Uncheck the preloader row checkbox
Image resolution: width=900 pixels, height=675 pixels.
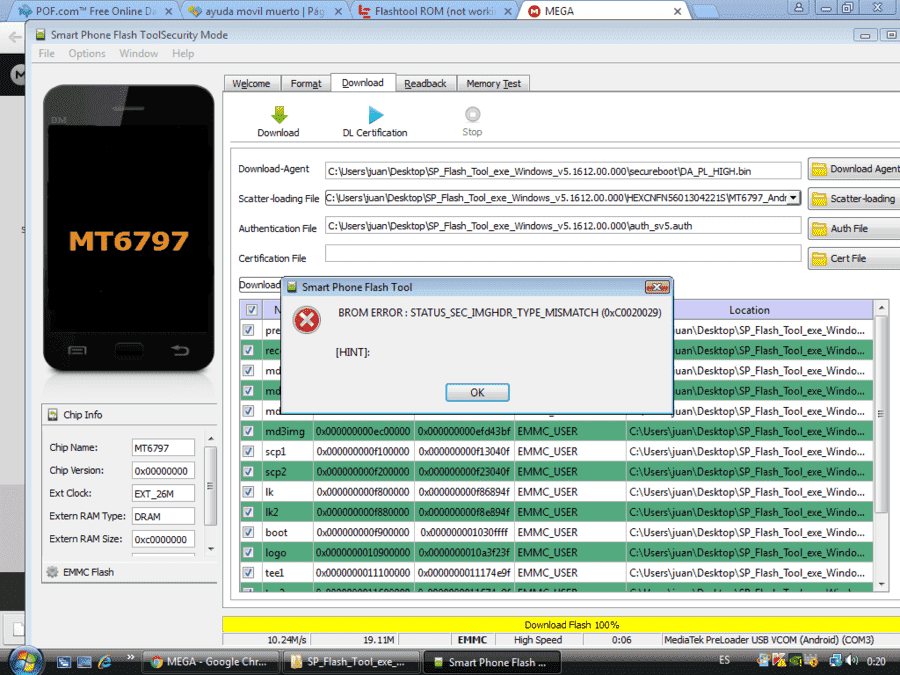248,330
